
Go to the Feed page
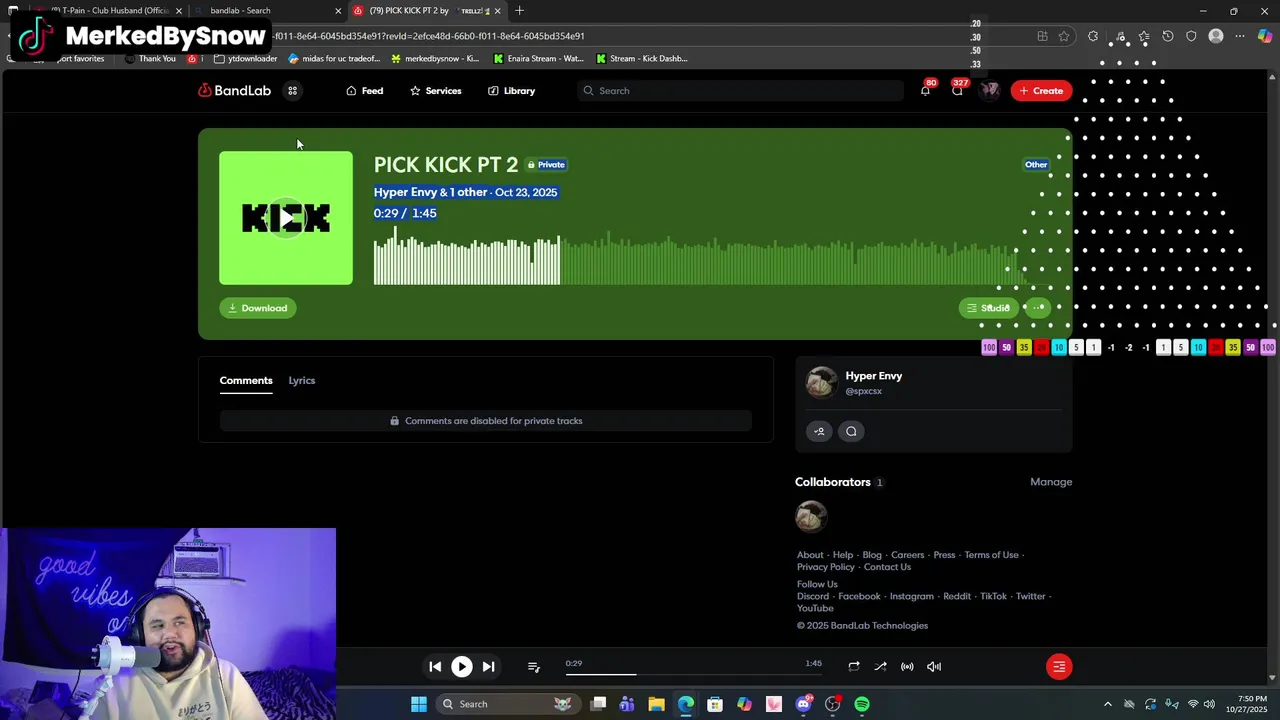point(365,91)
